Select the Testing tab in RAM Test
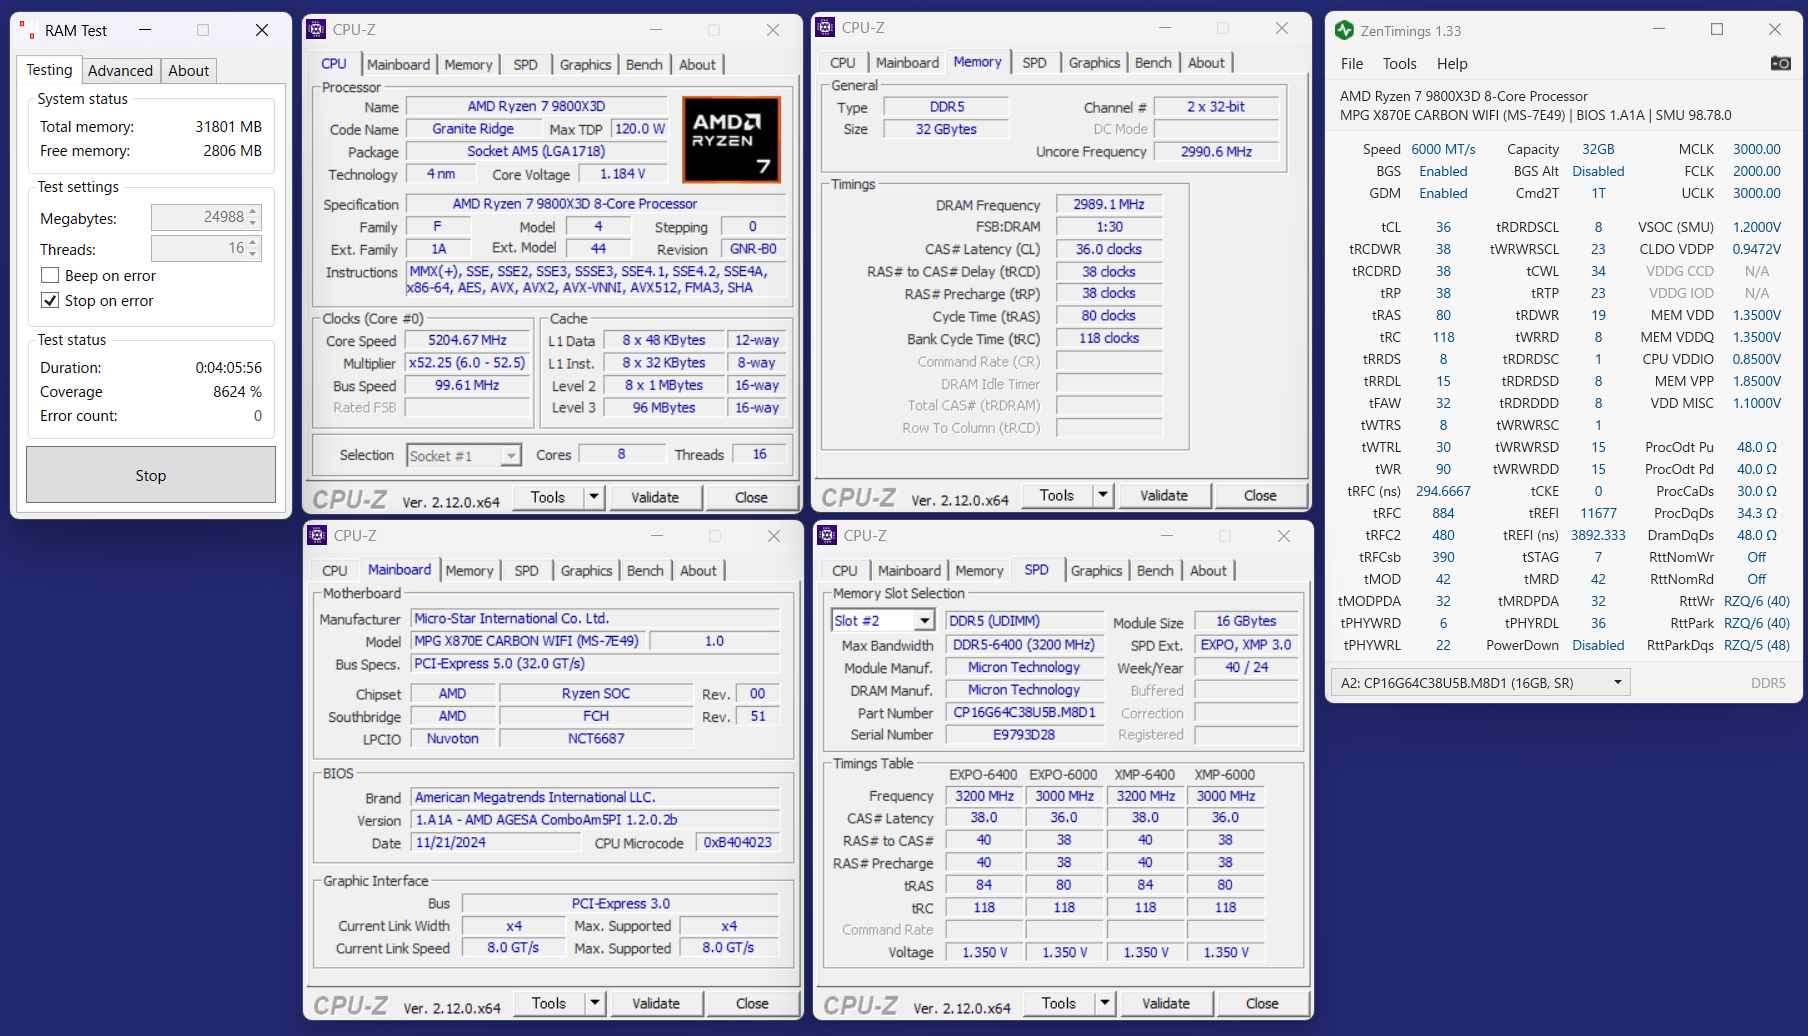The width and height of the screenshot is (1808, 1036). coord(49,69)
